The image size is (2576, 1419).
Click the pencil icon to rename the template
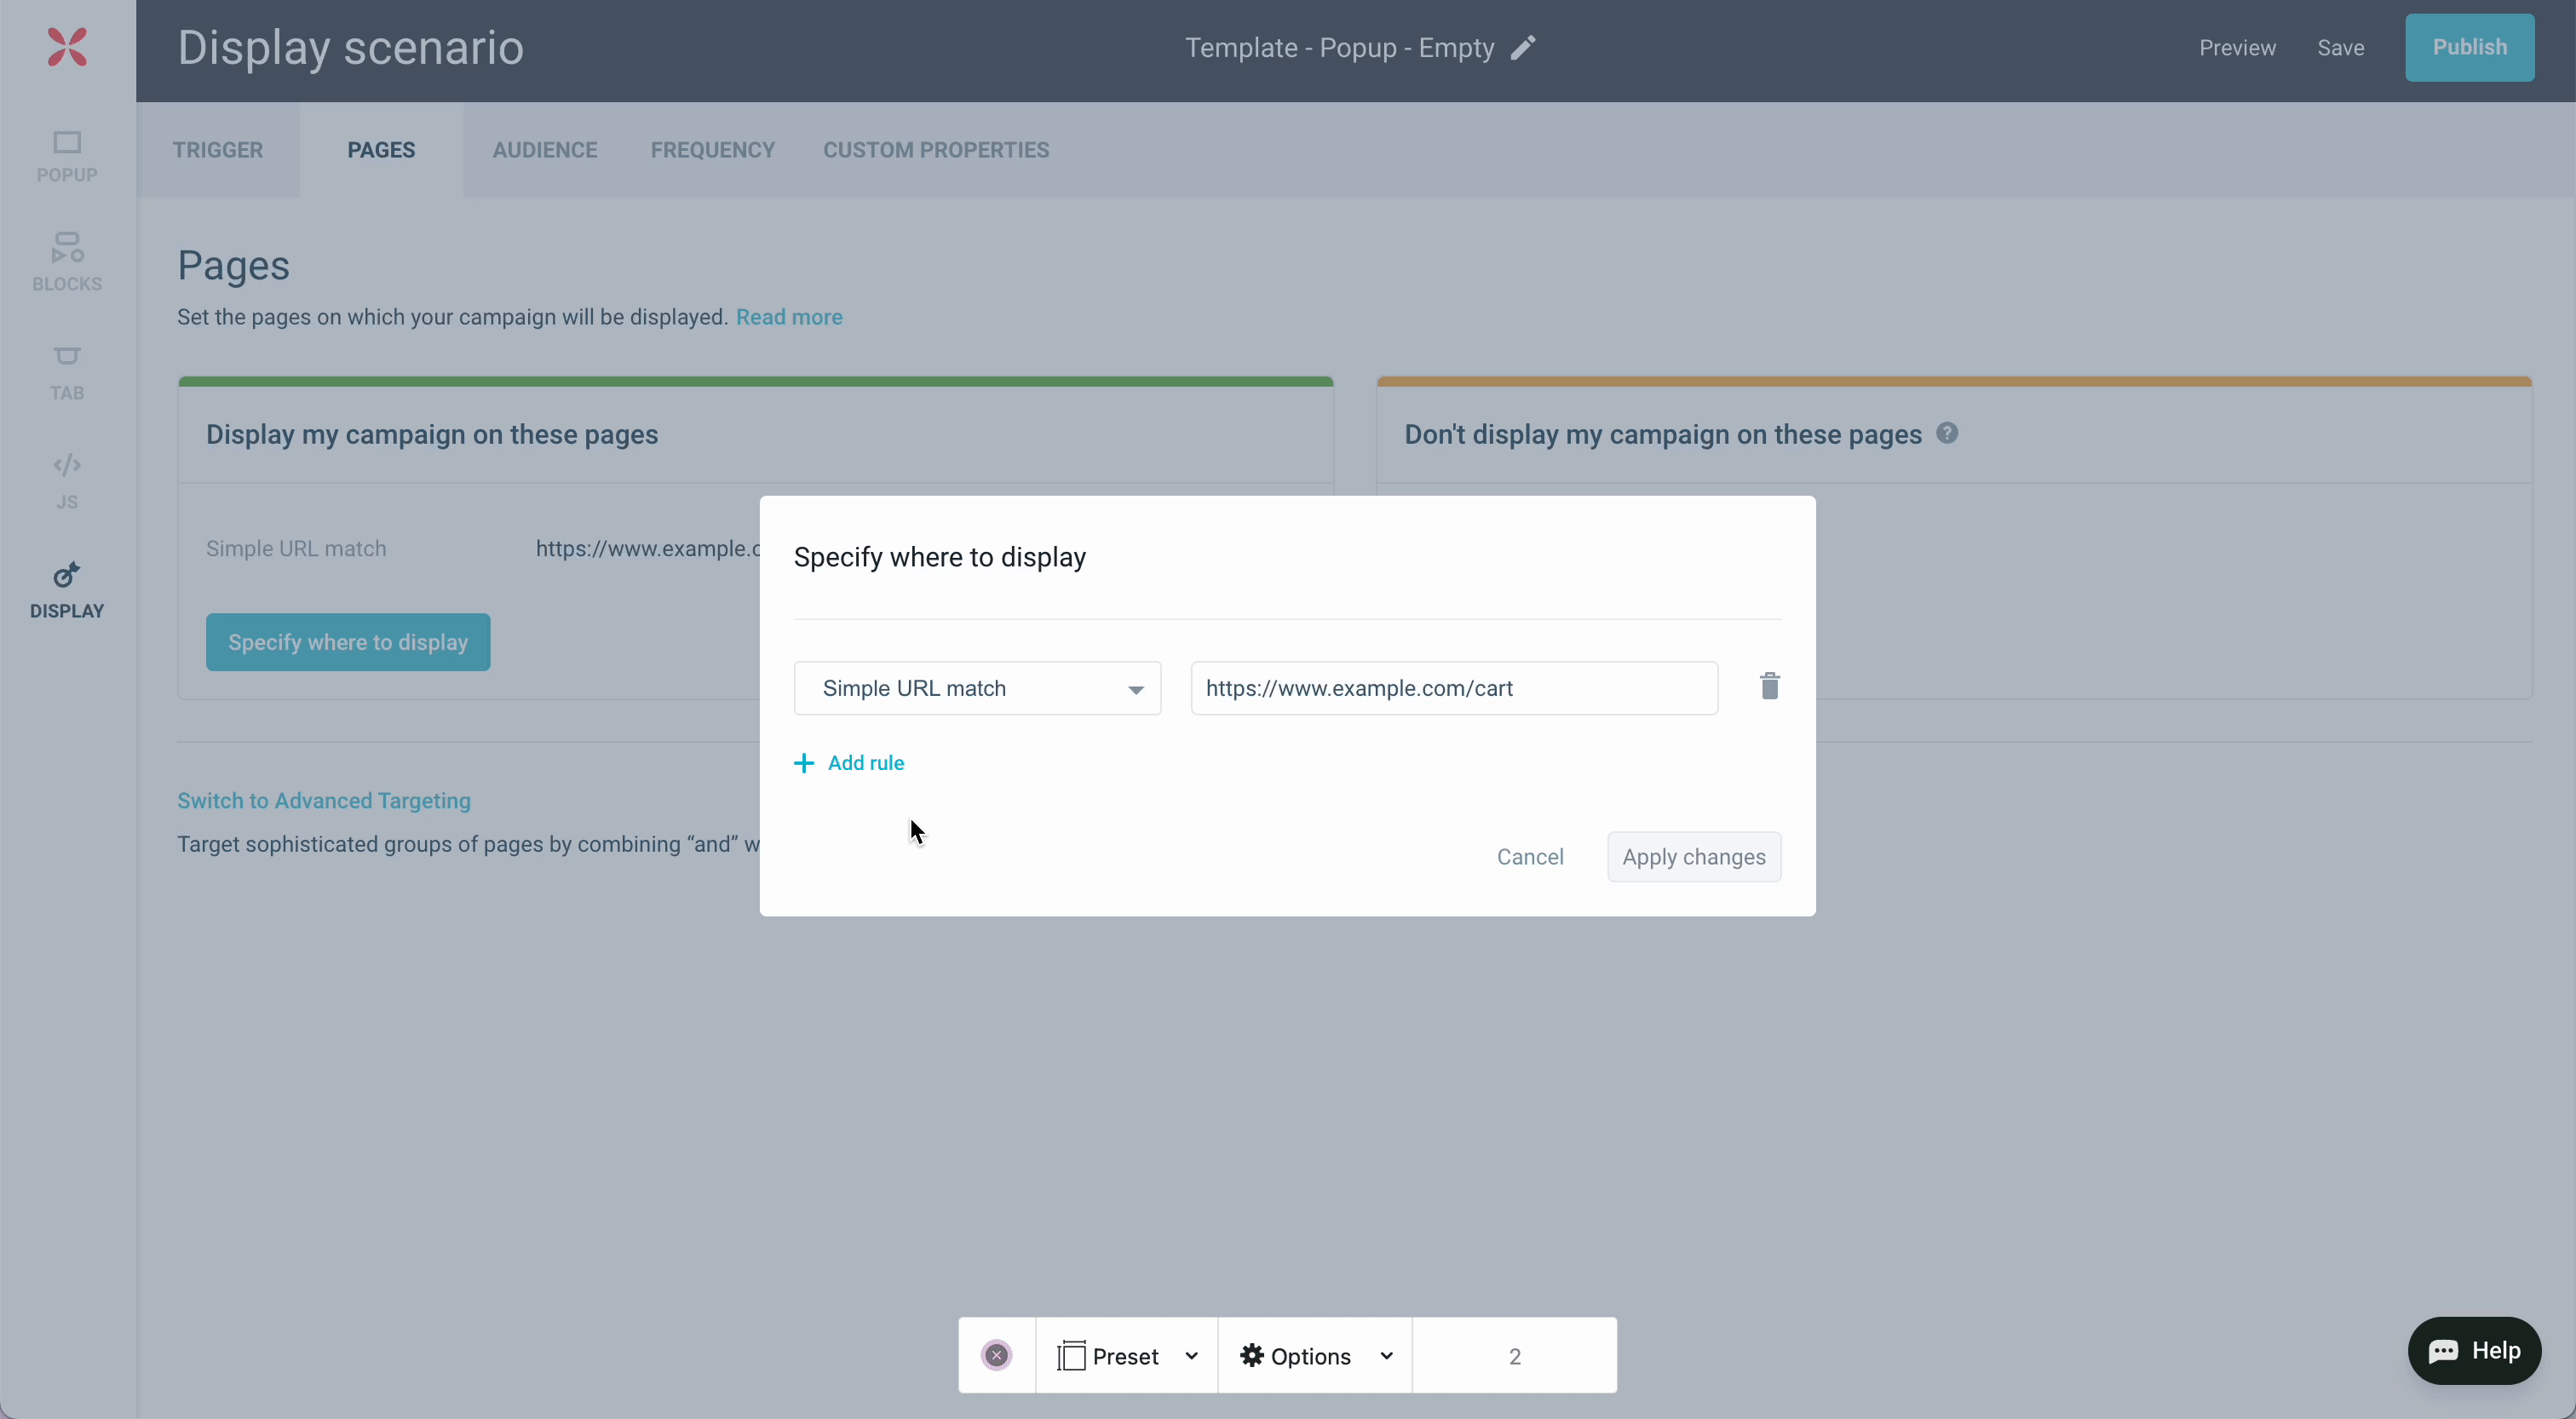coord(1523,48)
